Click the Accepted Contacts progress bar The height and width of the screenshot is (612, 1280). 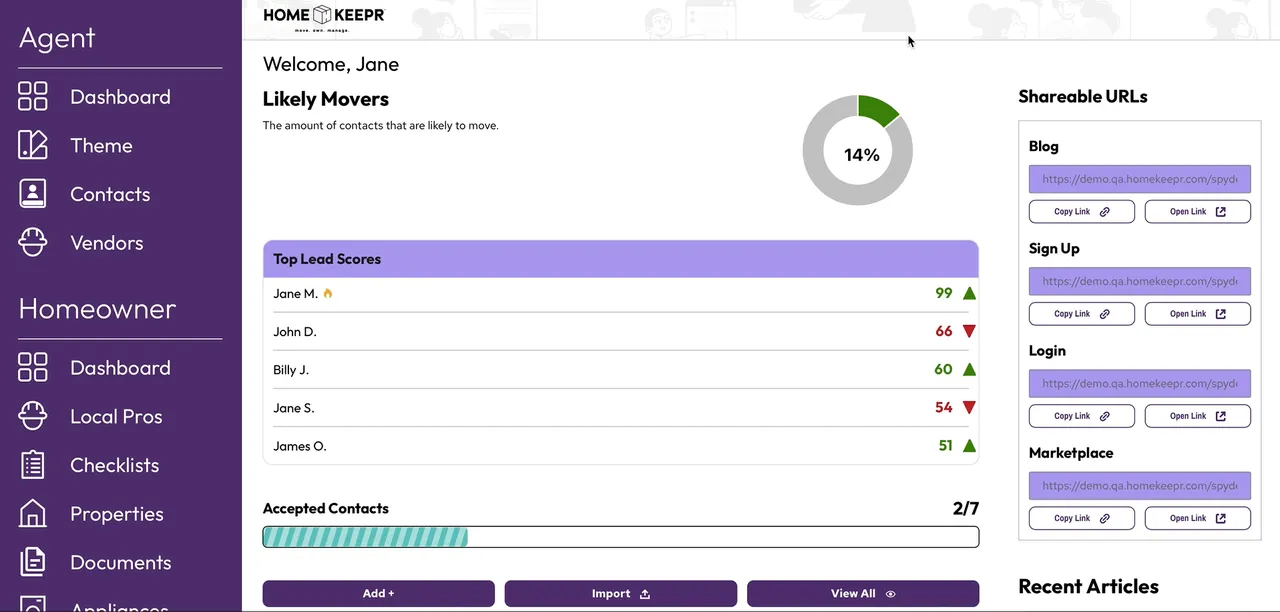621,537
